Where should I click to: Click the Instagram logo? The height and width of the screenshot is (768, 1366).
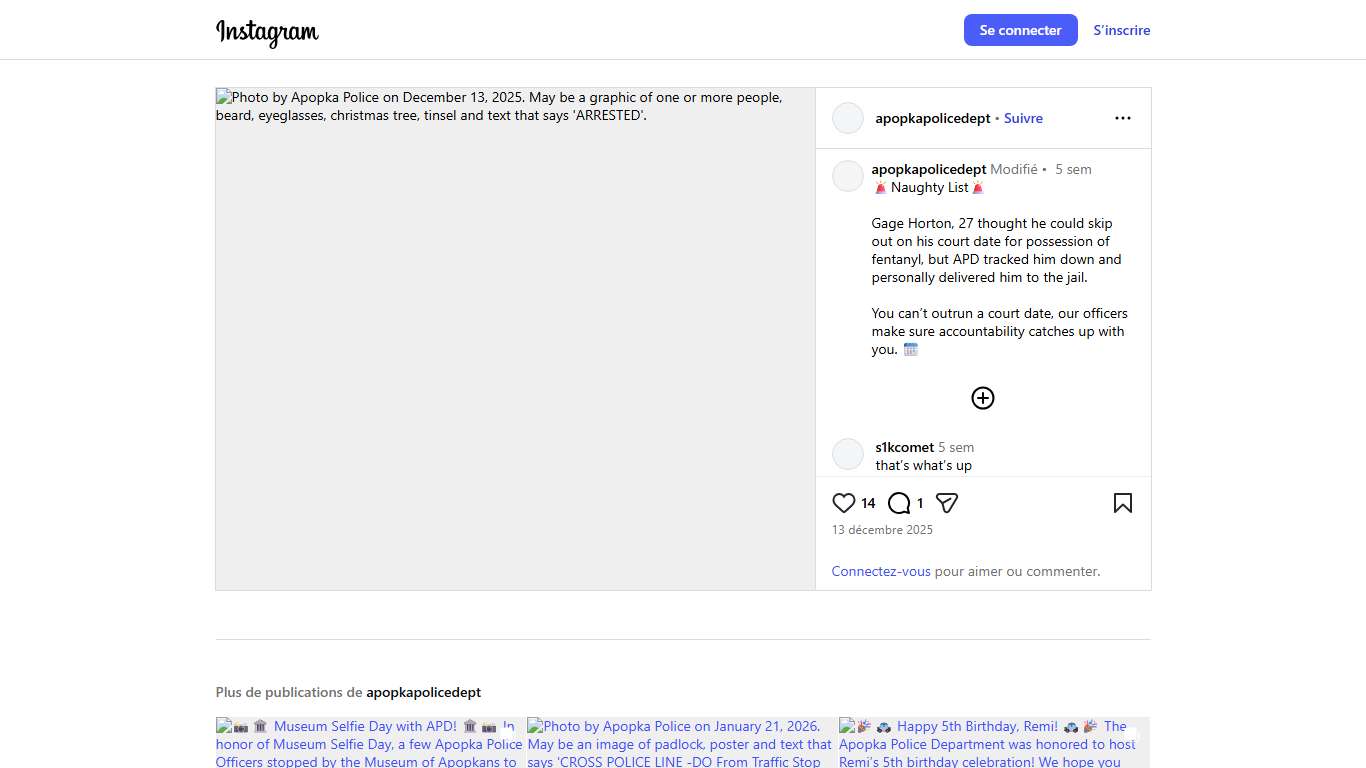tap(267, 32)
